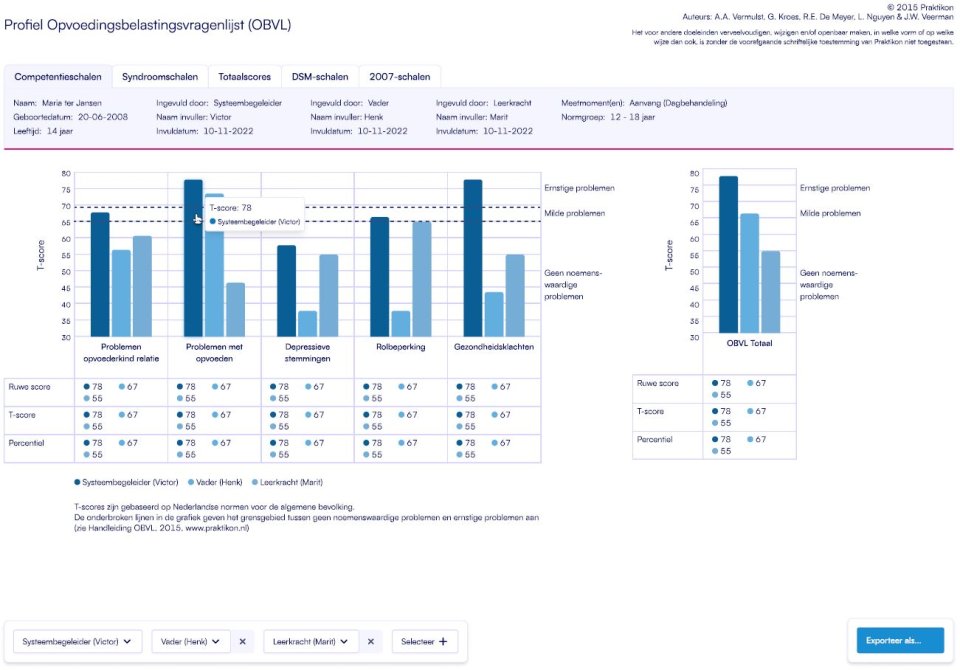Click the plus icon on Selecteer
Image resolution: width=960 pixels, height=670 pixels.
441,642
